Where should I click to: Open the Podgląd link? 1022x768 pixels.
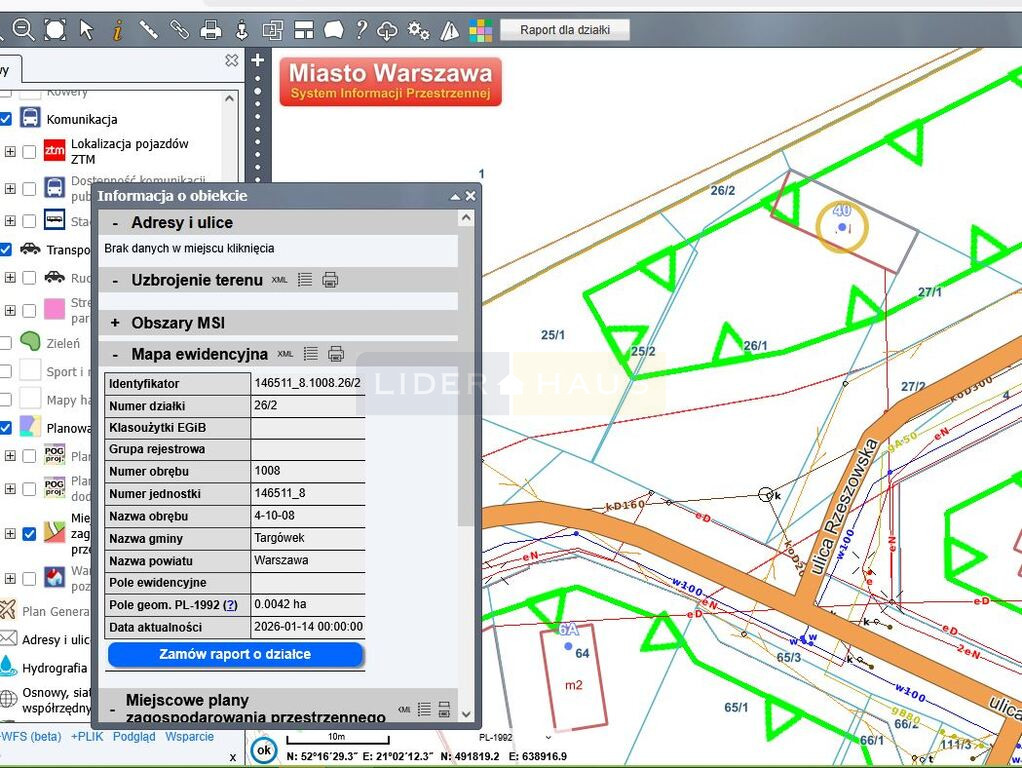[x=134, y=736]
